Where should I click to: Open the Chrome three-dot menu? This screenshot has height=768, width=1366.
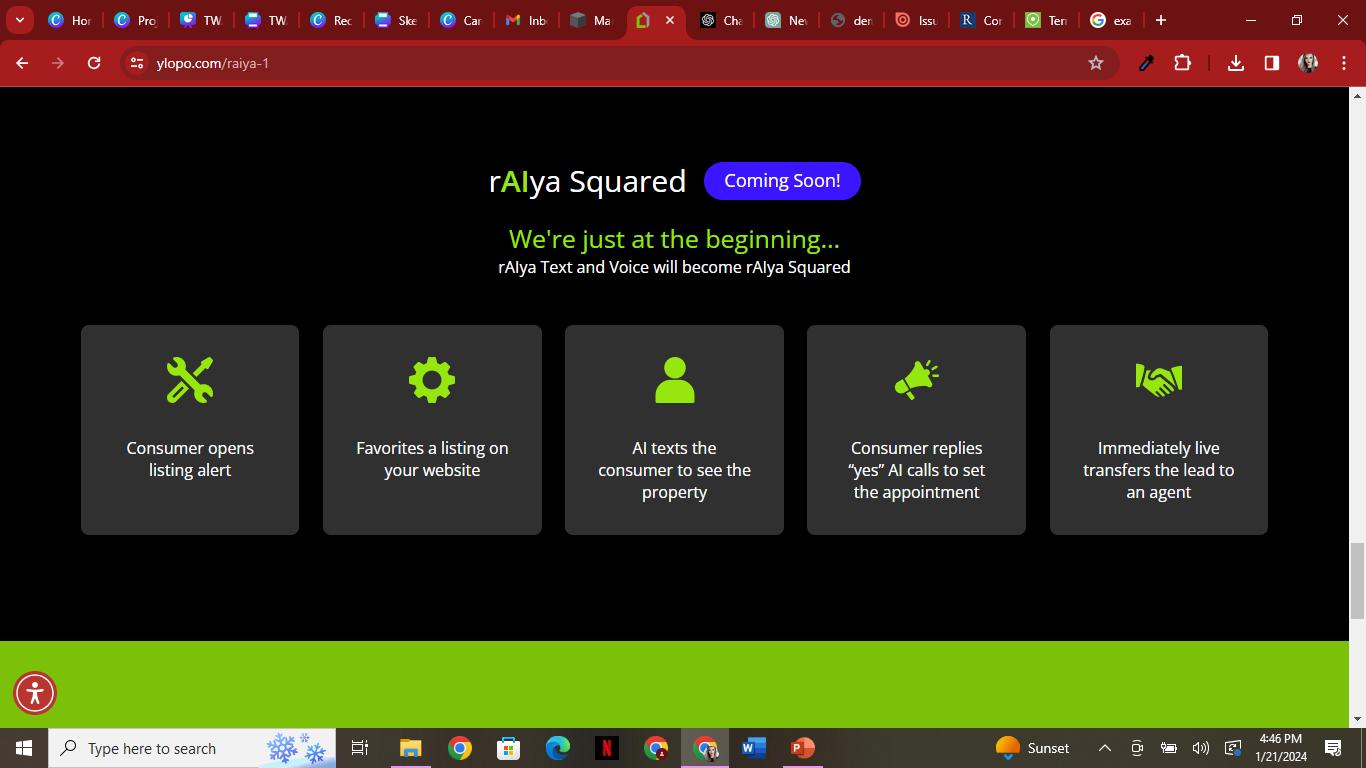(x=1344, y=63)
